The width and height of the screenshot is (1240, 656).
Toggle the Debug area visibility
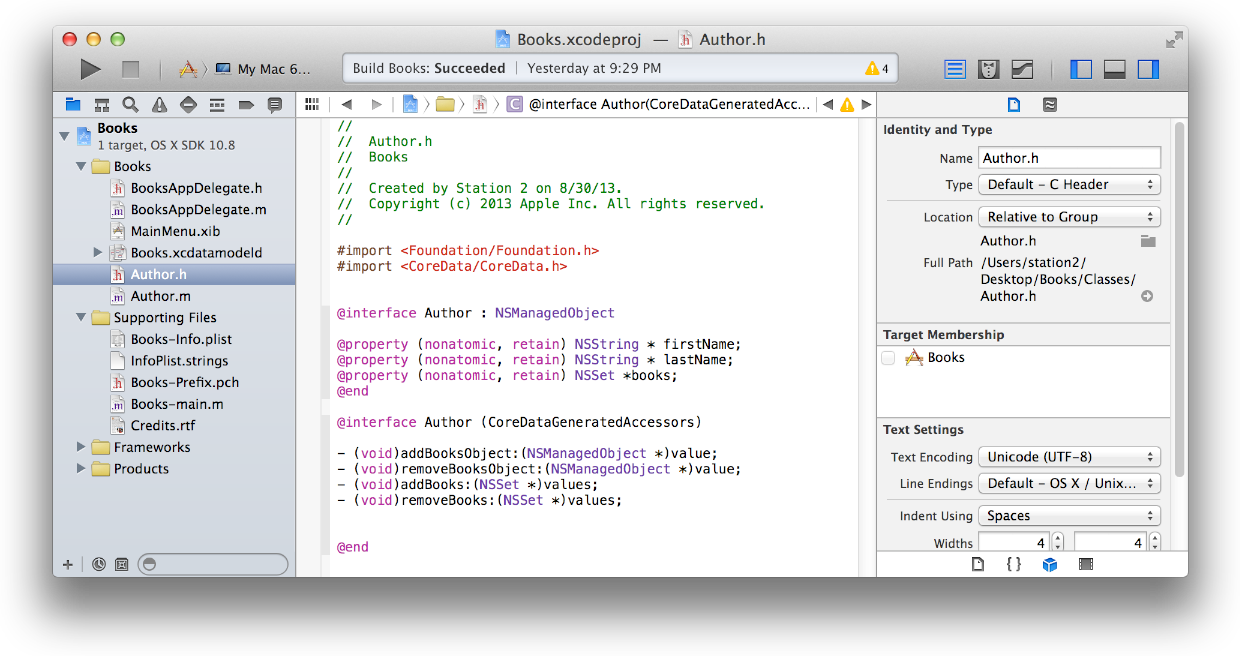(1114, 69)
